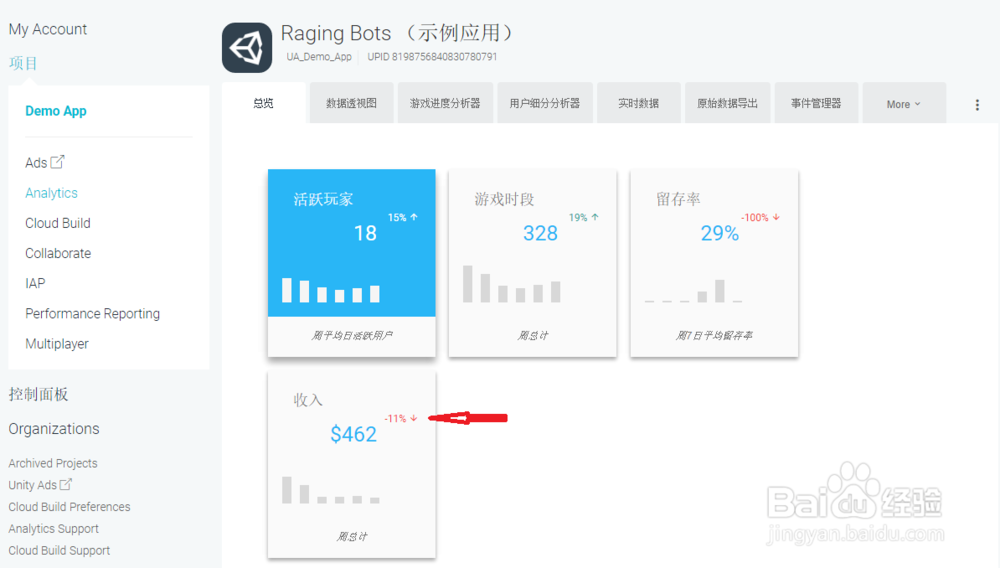The width and height of the screenshot is (1000, 568).
Task: Expand the More tab dropdown
Action: pos(904,103)
